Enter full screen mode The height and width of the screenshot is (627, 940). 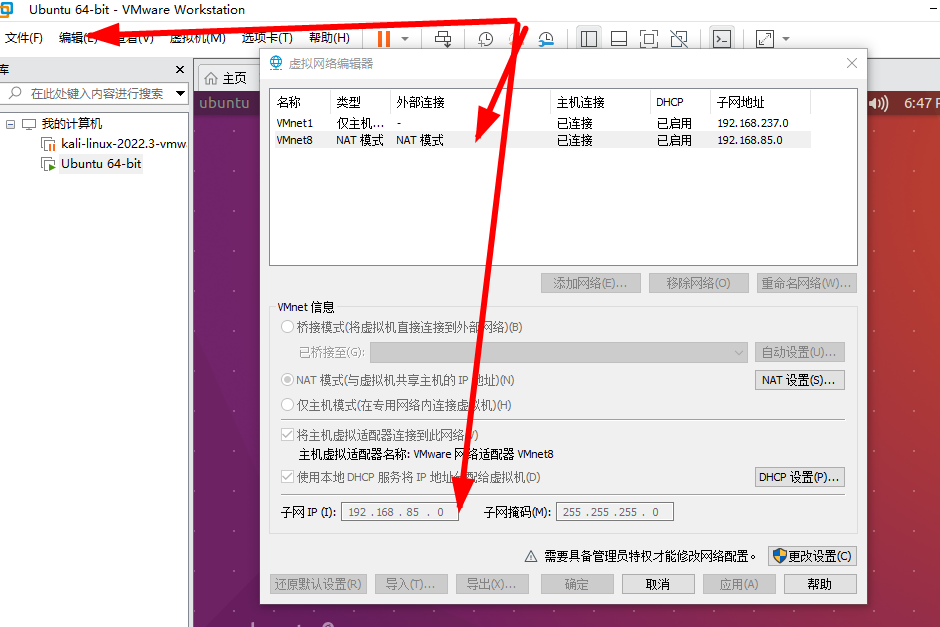point(649,38)
